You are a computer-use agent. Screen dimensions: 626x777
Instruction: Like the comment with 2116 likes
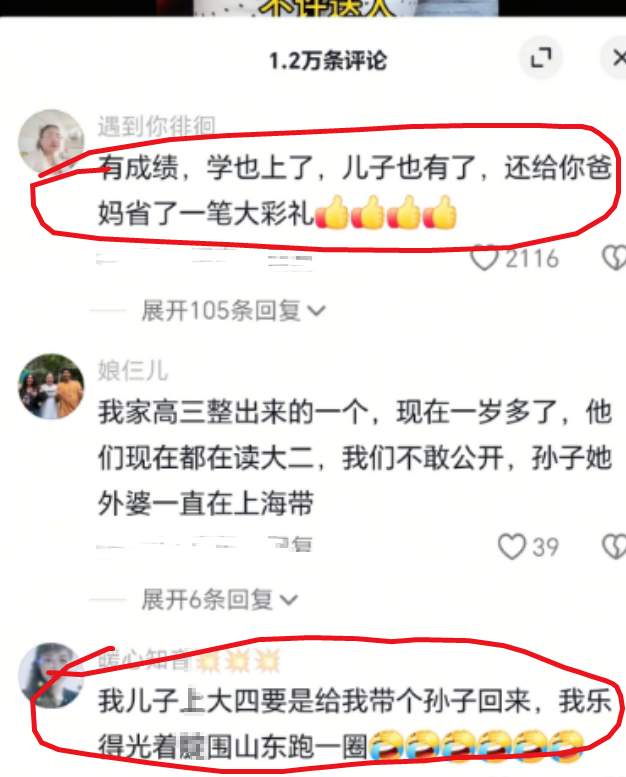(x=484, y=258)
